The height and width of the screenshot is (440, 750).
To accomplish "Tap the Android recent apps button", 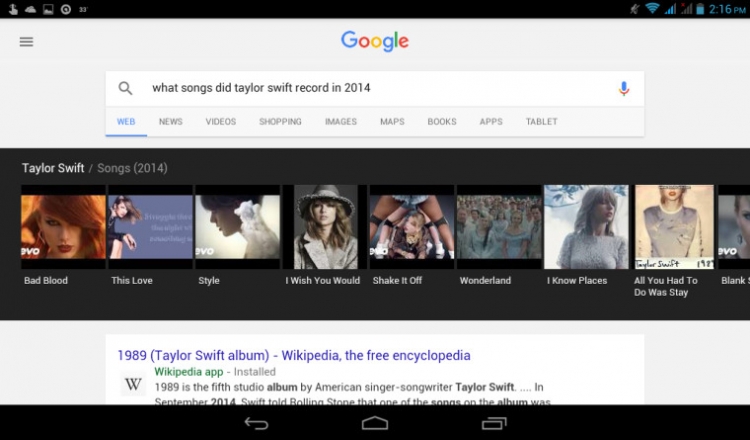I will (494, 423).
